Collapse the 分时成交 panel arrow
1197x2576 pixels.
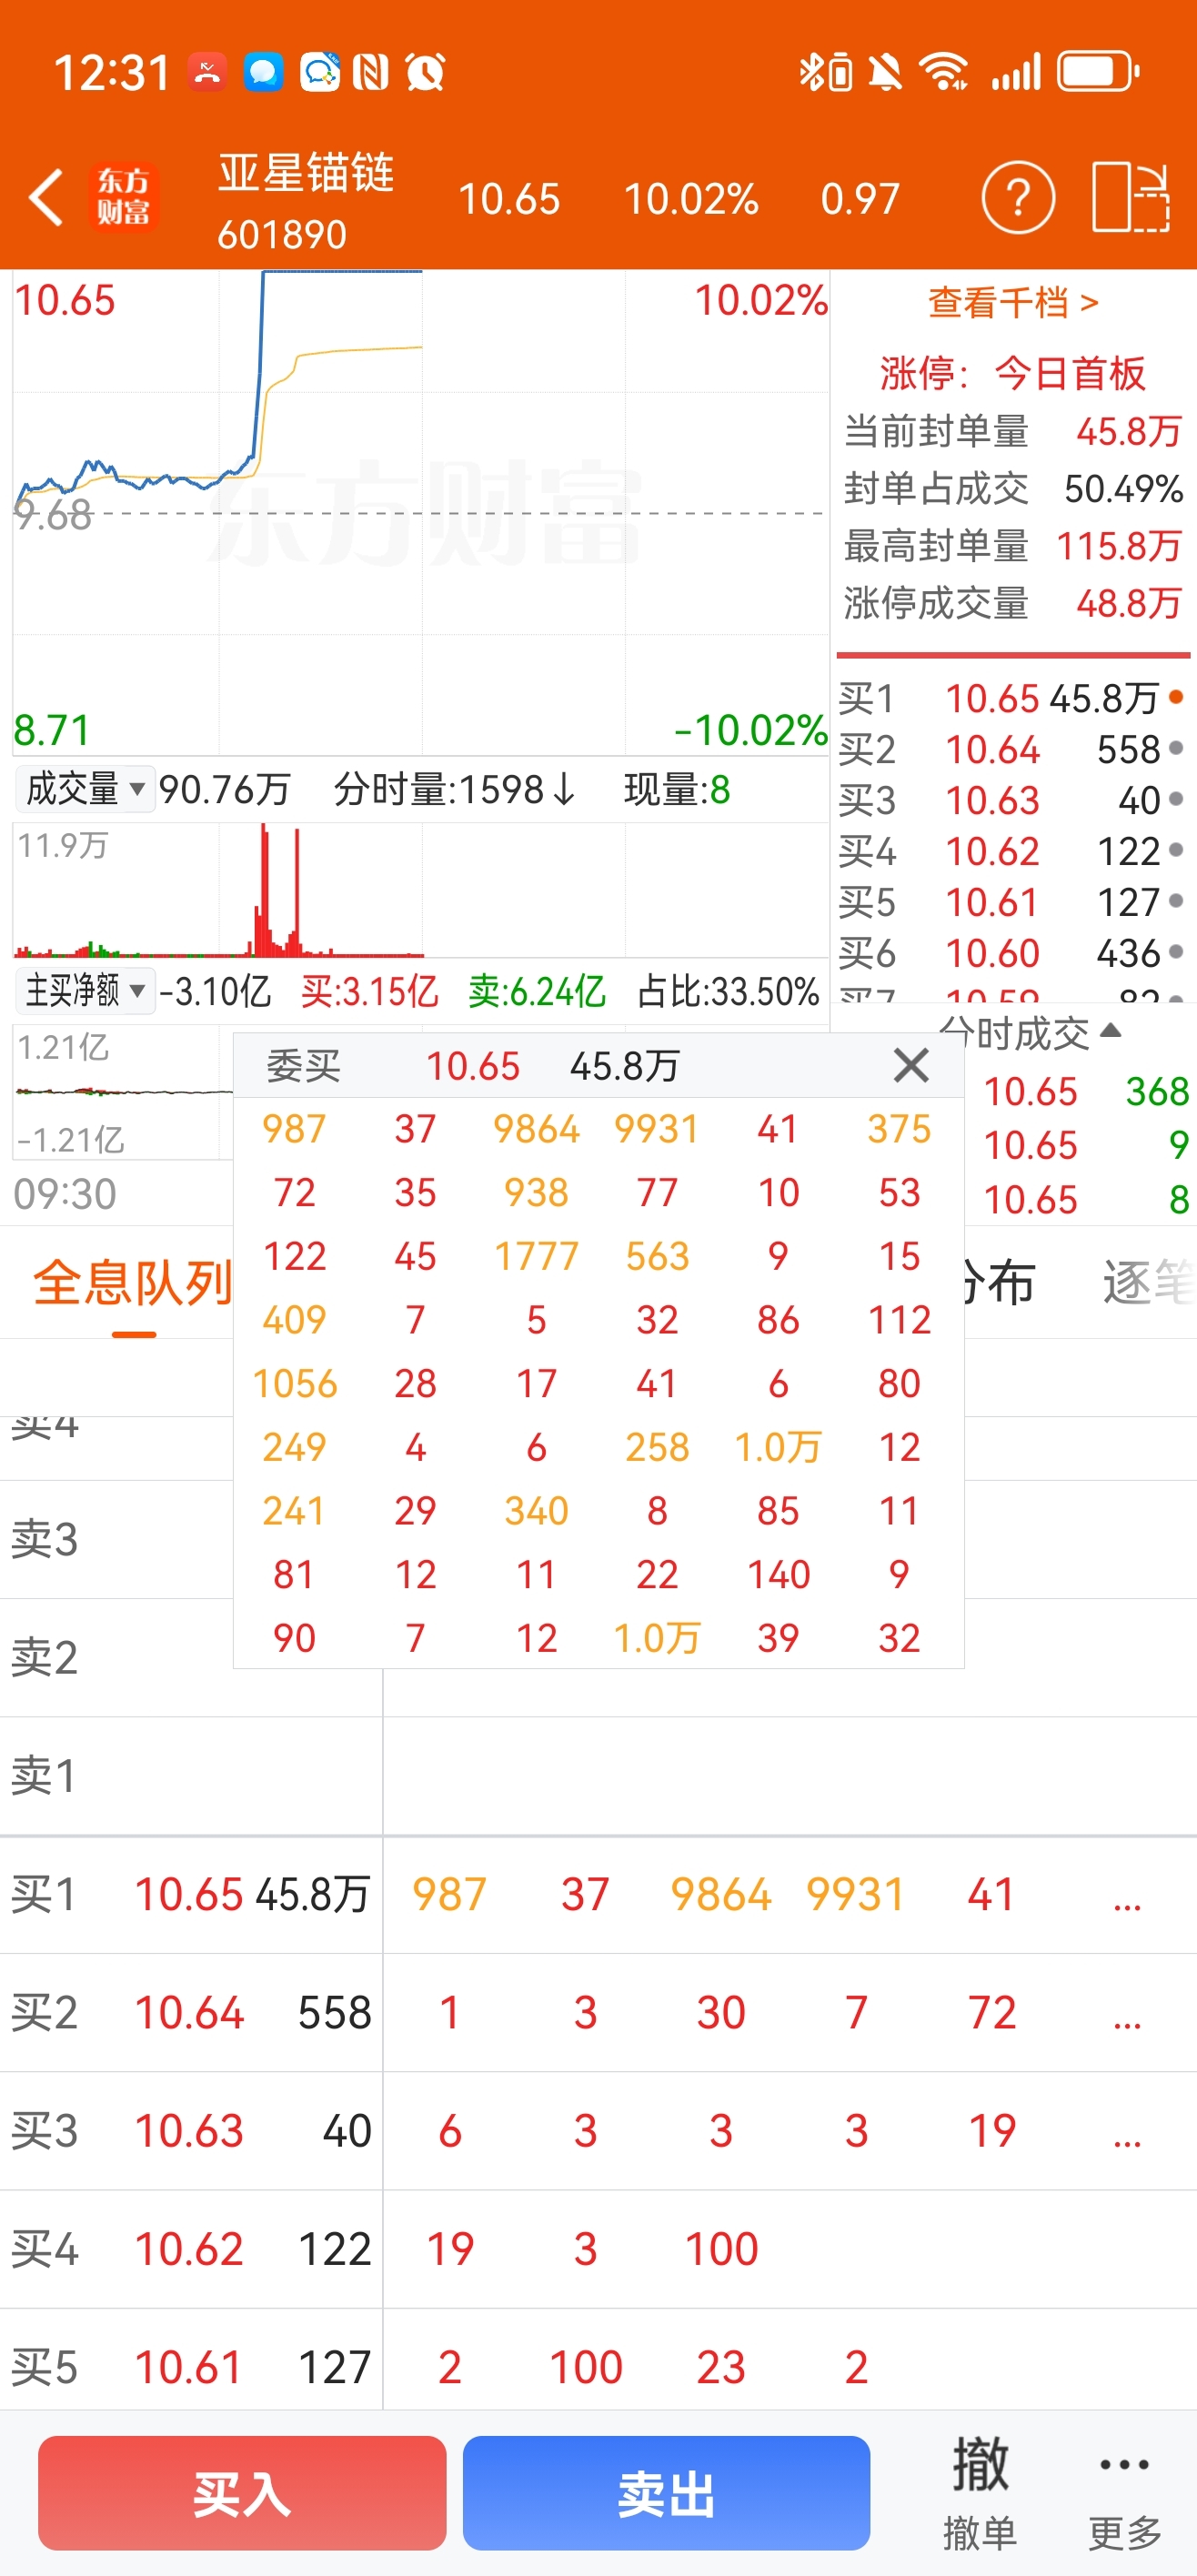click(1110, 1031)
